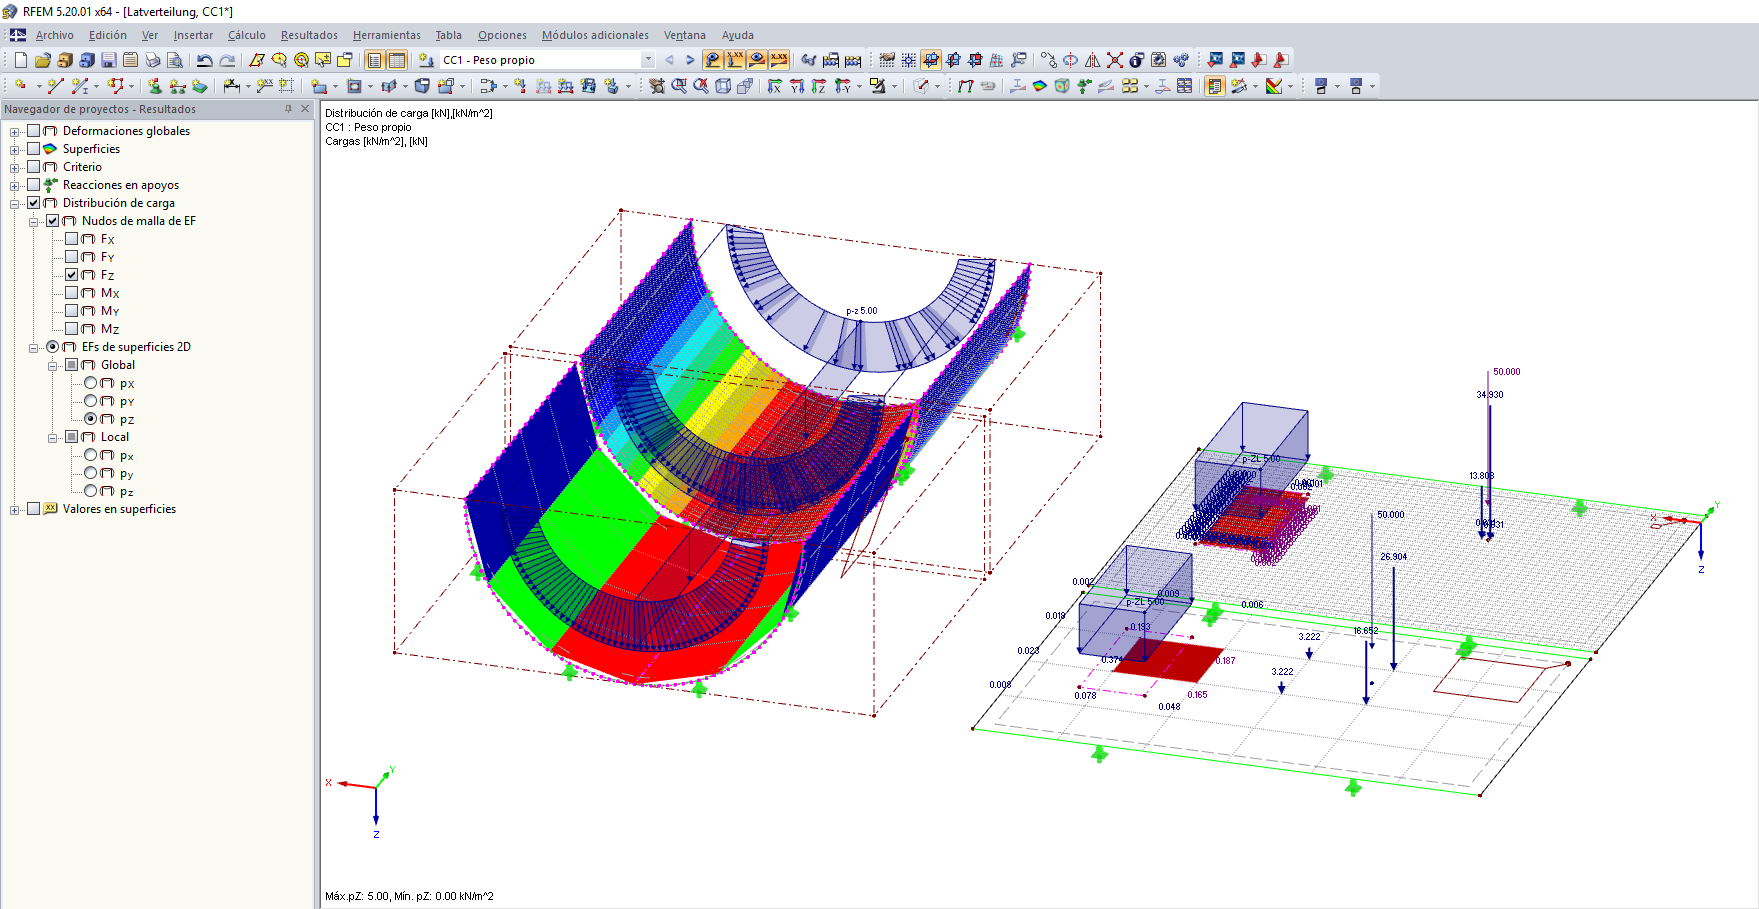Undo the last action
The height and width of the screenshot is (909, 1759).
pos(205,60)
